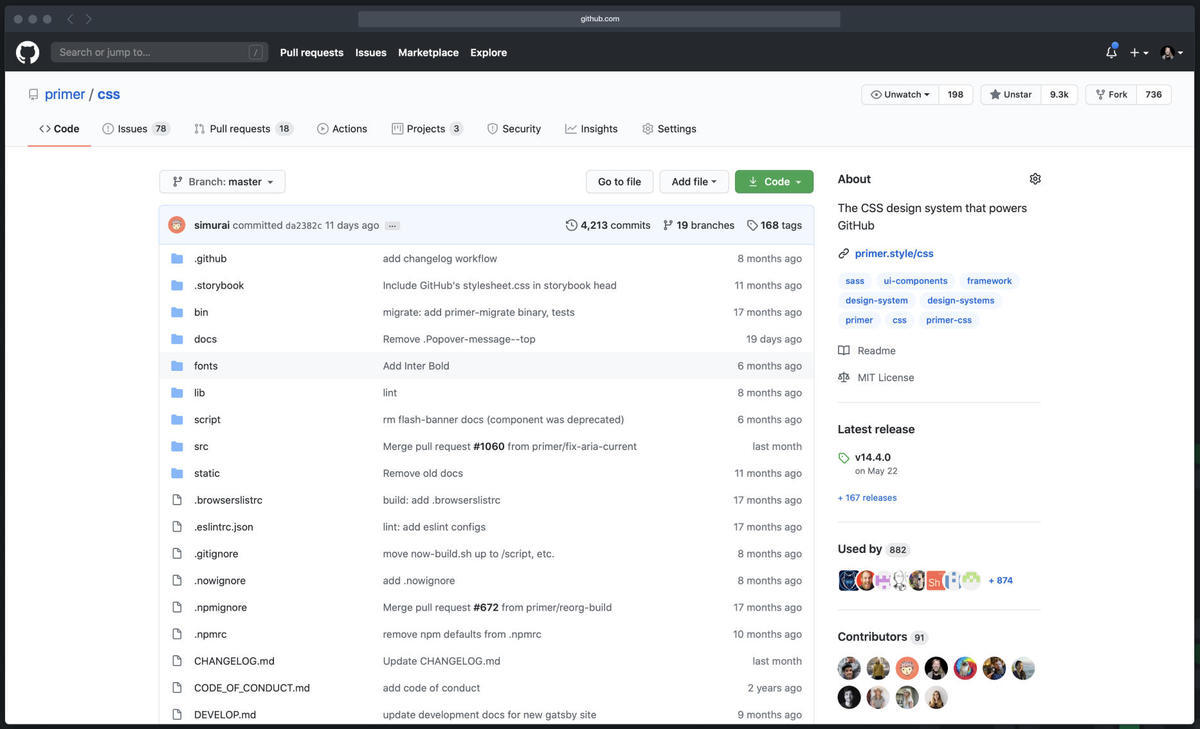Open the css repository name link
The height and width of the screenshot is (729, 1200).
pos(108,94)
